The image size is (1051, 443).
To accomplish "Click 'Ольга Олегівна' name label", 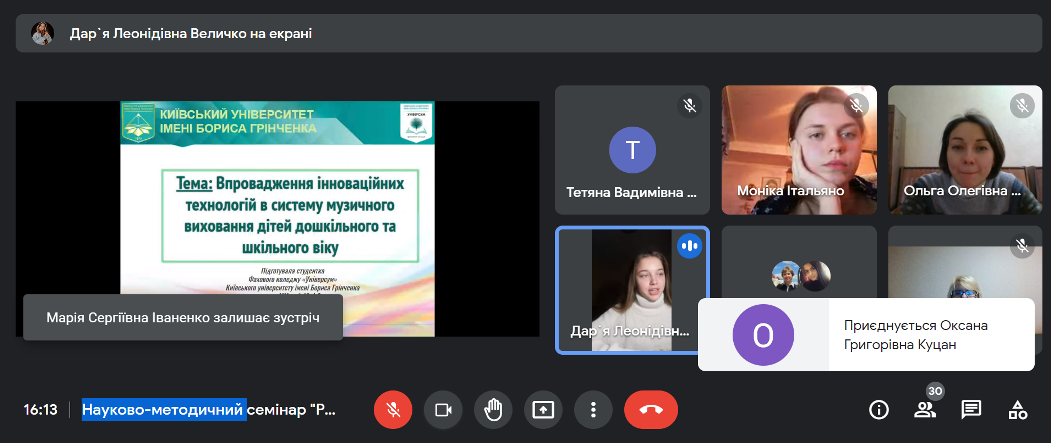I will click(x=962, y=191).
